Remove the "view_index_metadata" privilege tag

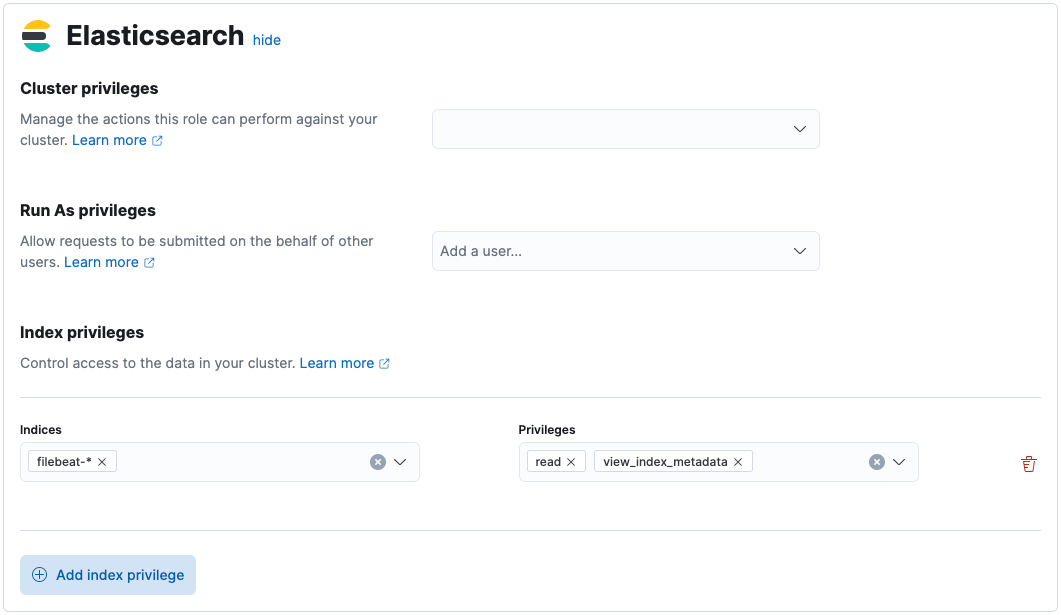tap(738, 461)
